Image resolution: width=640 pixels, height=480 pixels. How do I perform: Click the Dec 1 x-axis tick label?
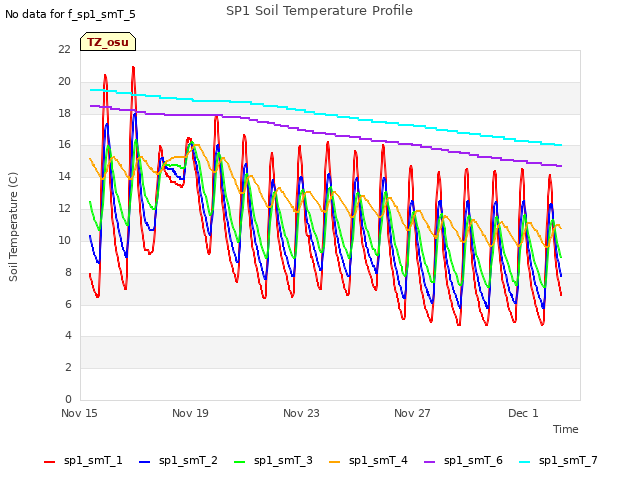(x=523, y=413)
